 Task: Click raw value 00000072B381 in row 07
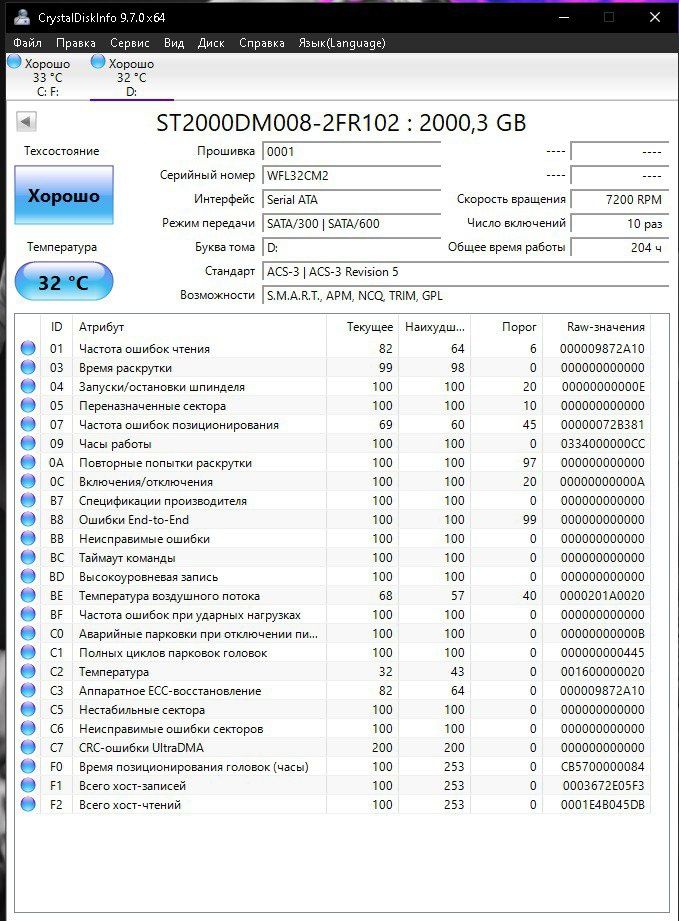point(603,424)
